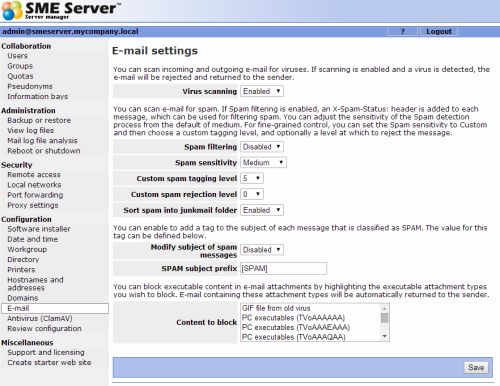The image size is (500, 386).
Task: Open Backup or restore link
Action: [x=39, y=120]
